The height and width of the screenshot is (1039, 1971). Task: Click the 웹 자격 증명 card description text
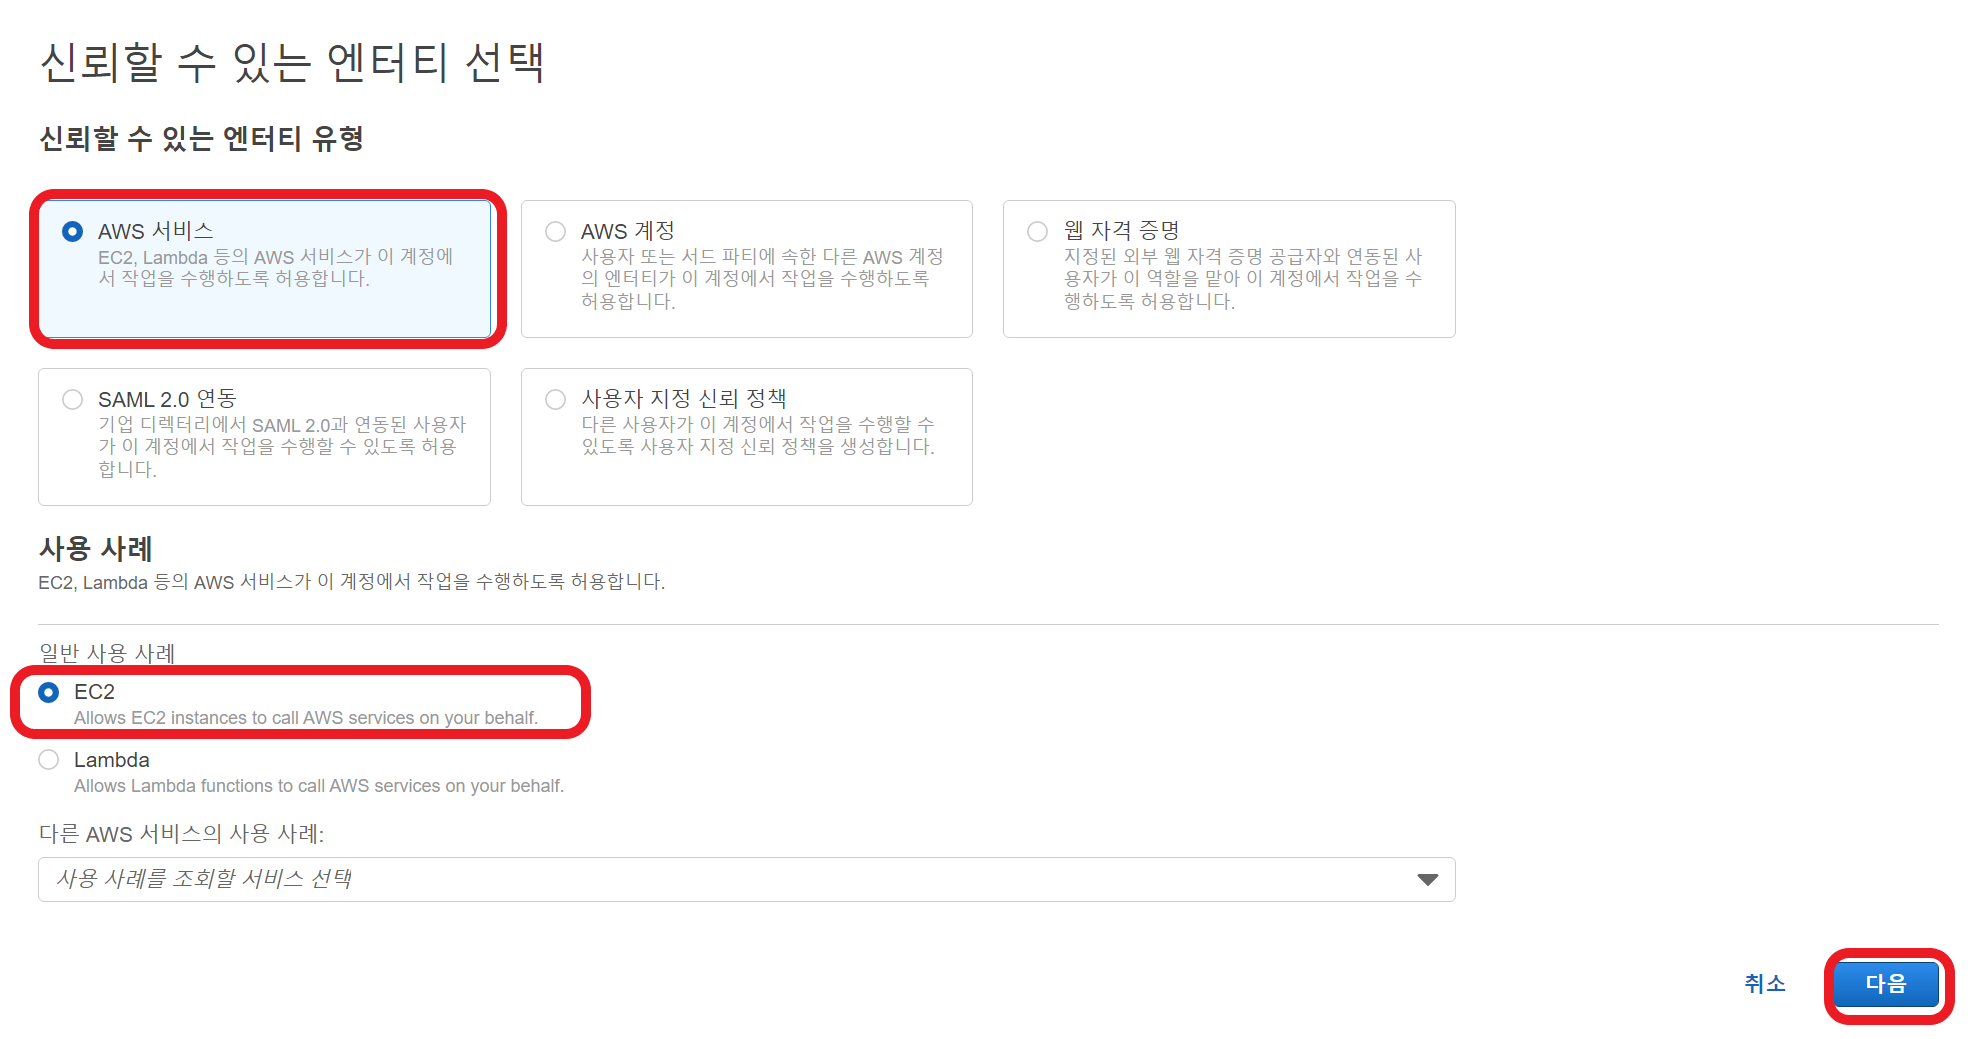(1243, 279)
